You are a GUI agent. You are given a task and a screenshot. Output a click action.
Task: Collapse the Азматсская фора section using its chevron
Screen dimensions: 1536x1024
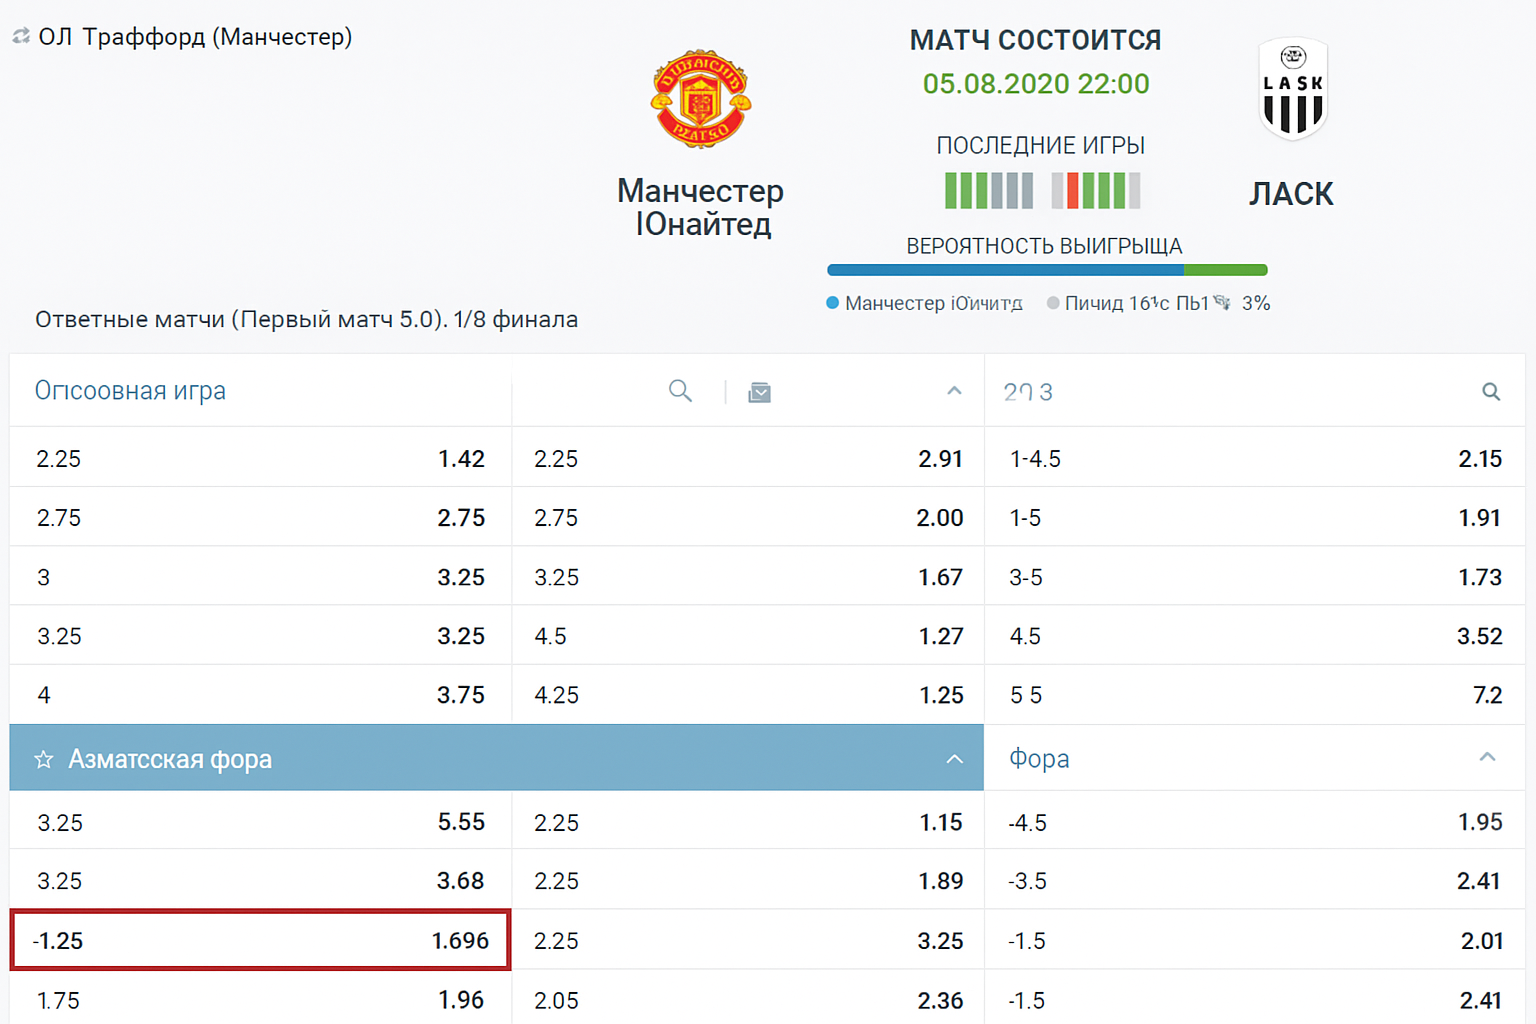(954, 759)
